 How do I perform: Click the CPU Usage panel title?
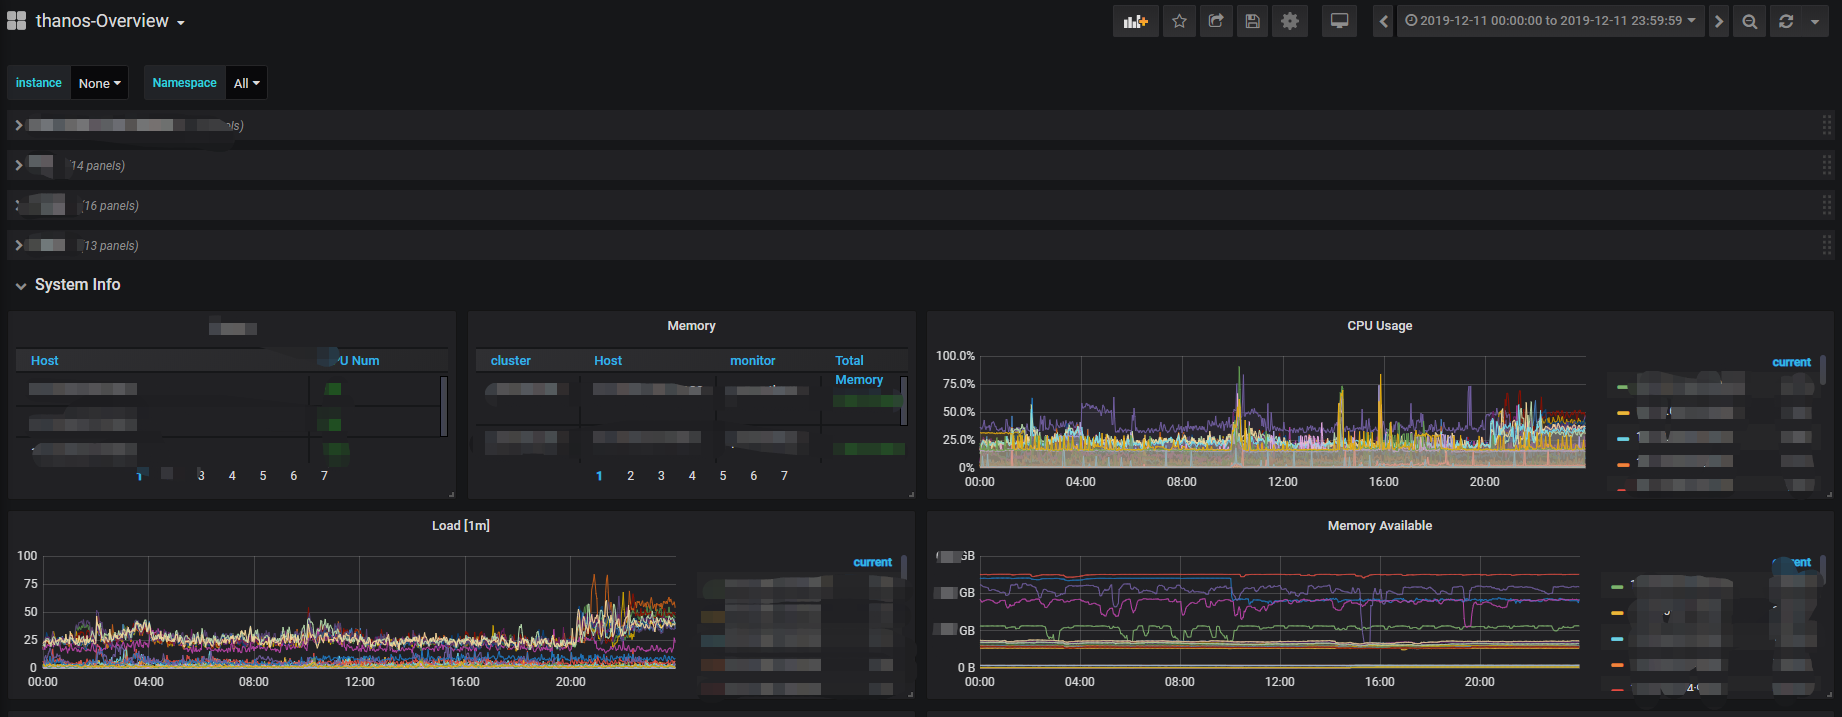pos(1379,326)
